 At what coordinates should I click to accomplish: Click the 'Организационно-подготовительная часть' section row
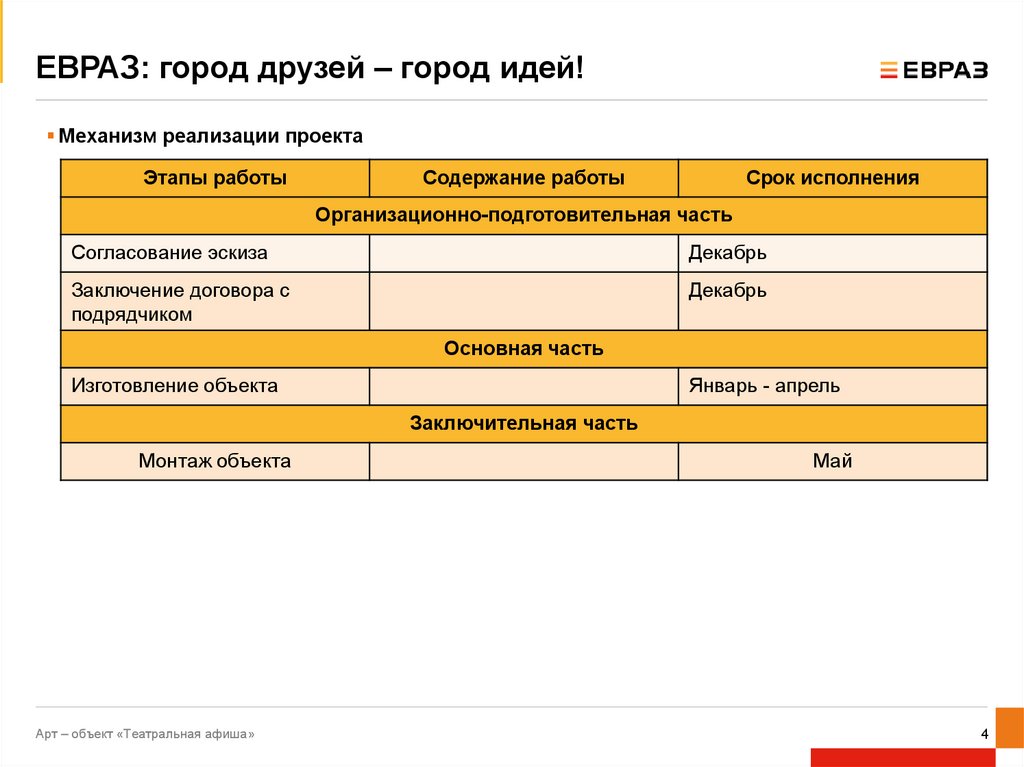[524, 215]
